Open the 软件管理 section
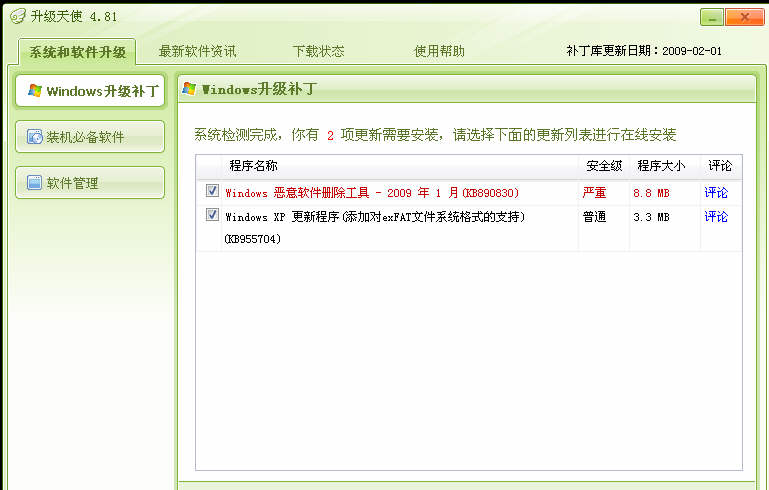Image resolution: width=769 pixels, height=490 pixels. (90, 183)
